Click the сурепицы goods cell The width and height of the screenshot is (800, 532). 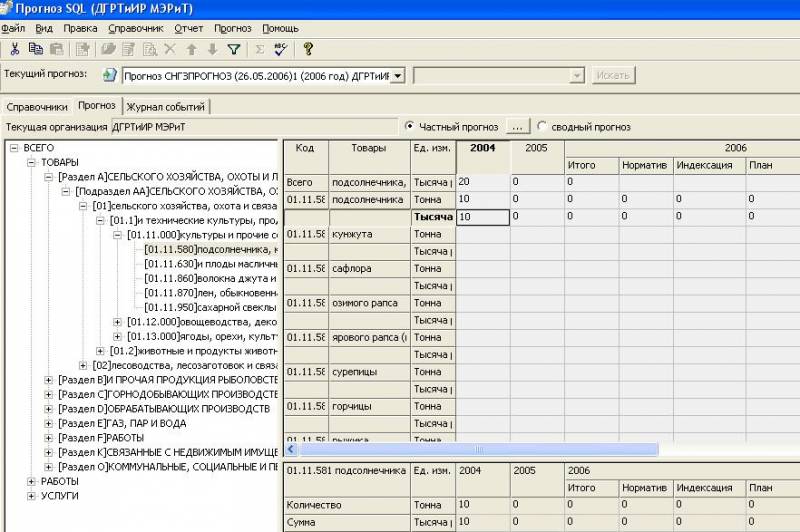point(369,372)
